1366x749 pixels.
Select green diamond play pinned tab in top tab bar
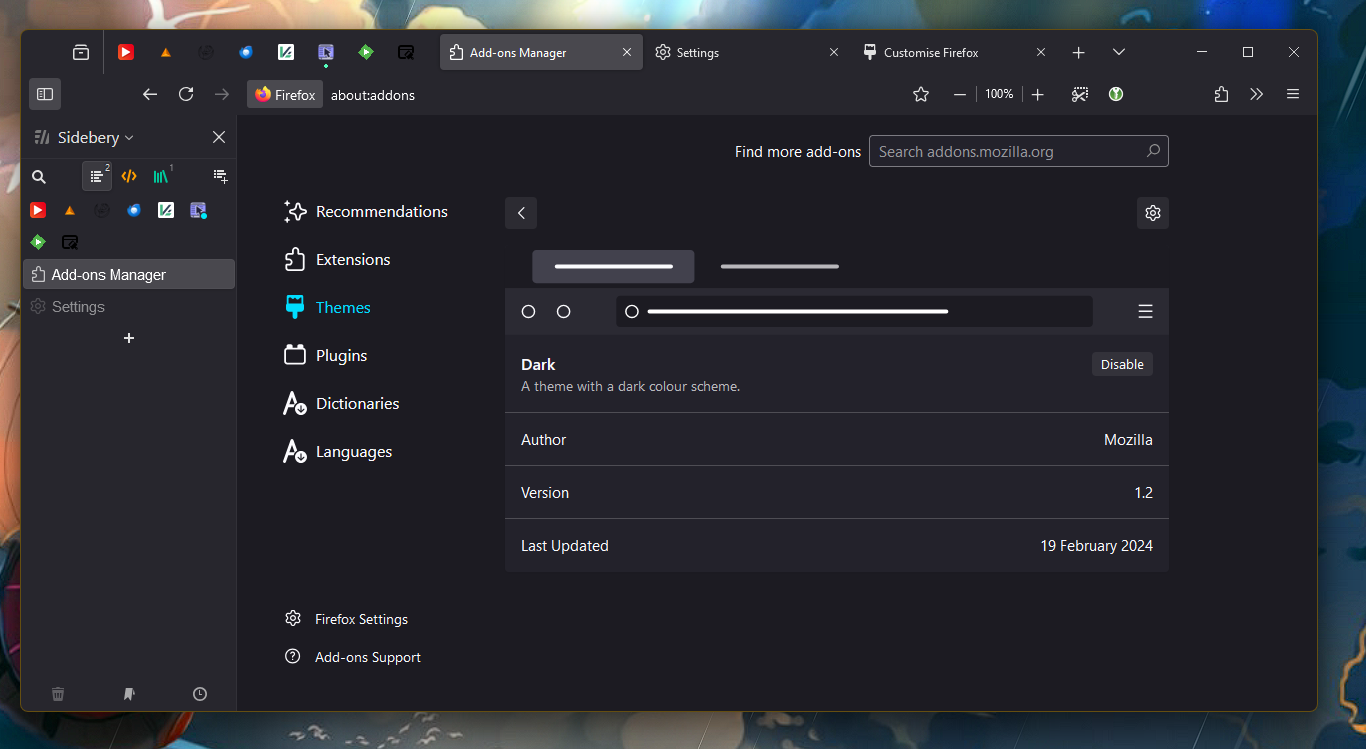click(x=366, y=52)
